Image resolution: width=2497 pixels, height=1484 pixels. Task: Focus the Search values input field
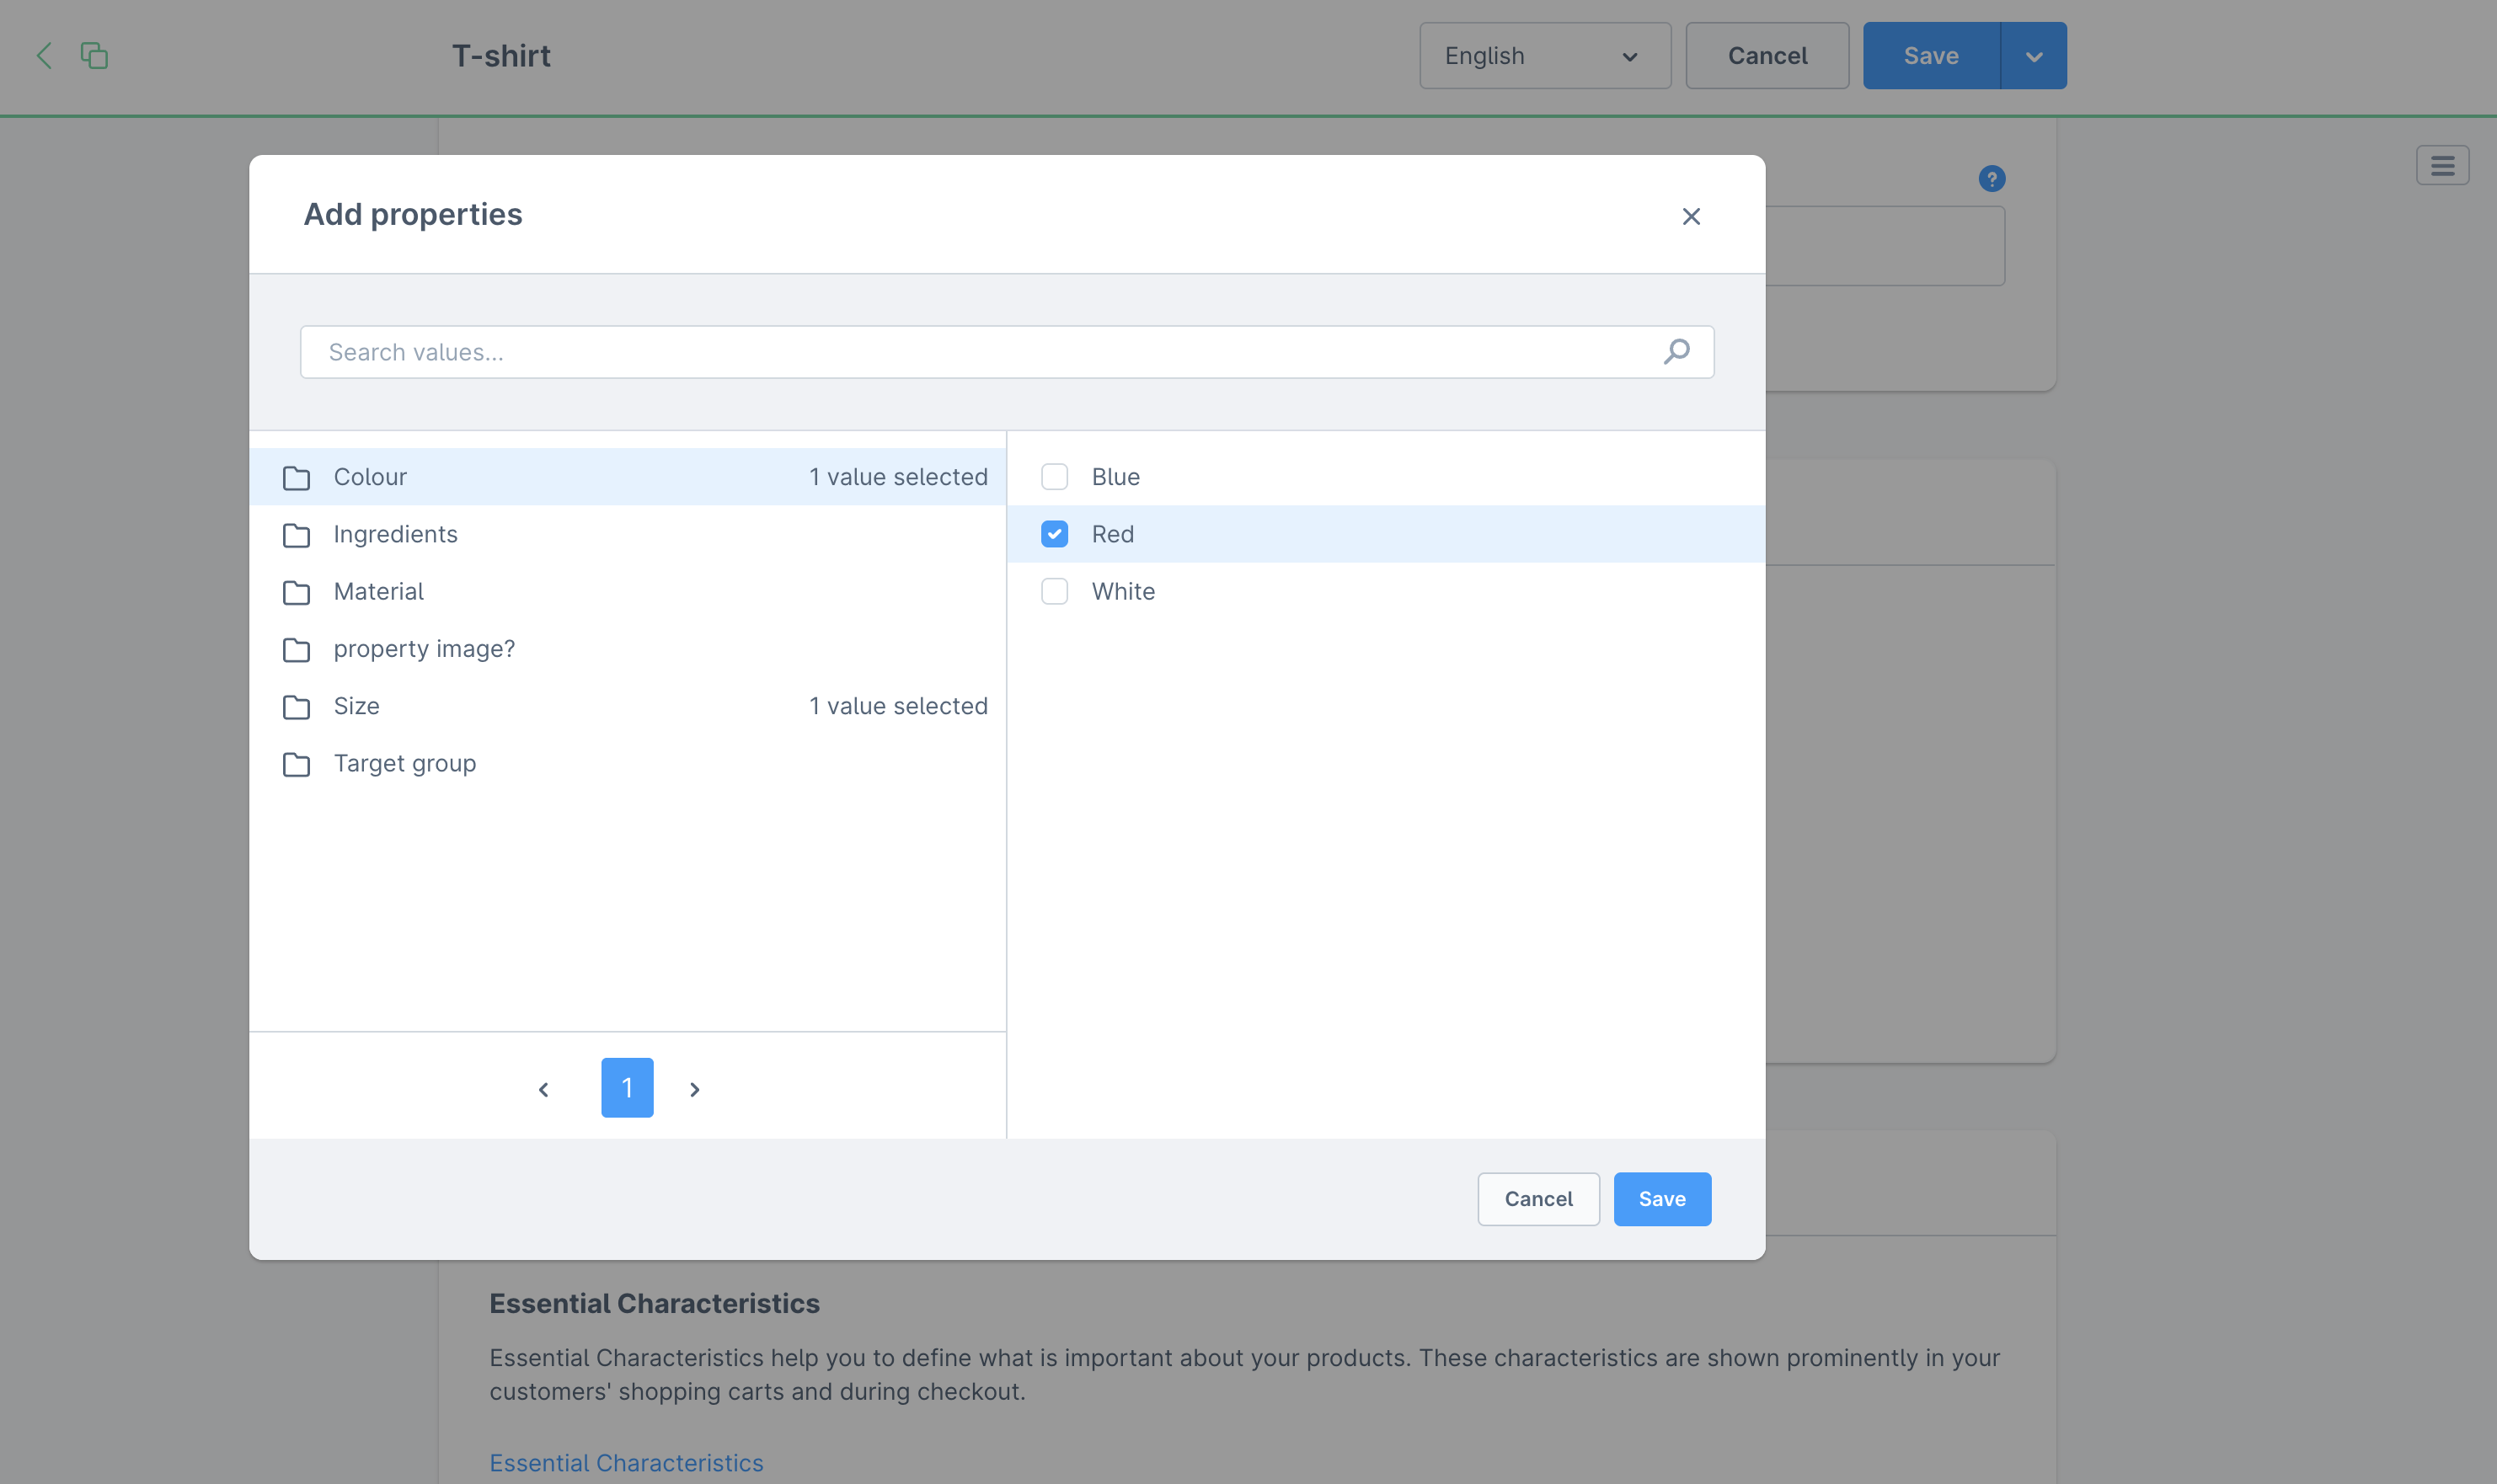click(980, 352)
